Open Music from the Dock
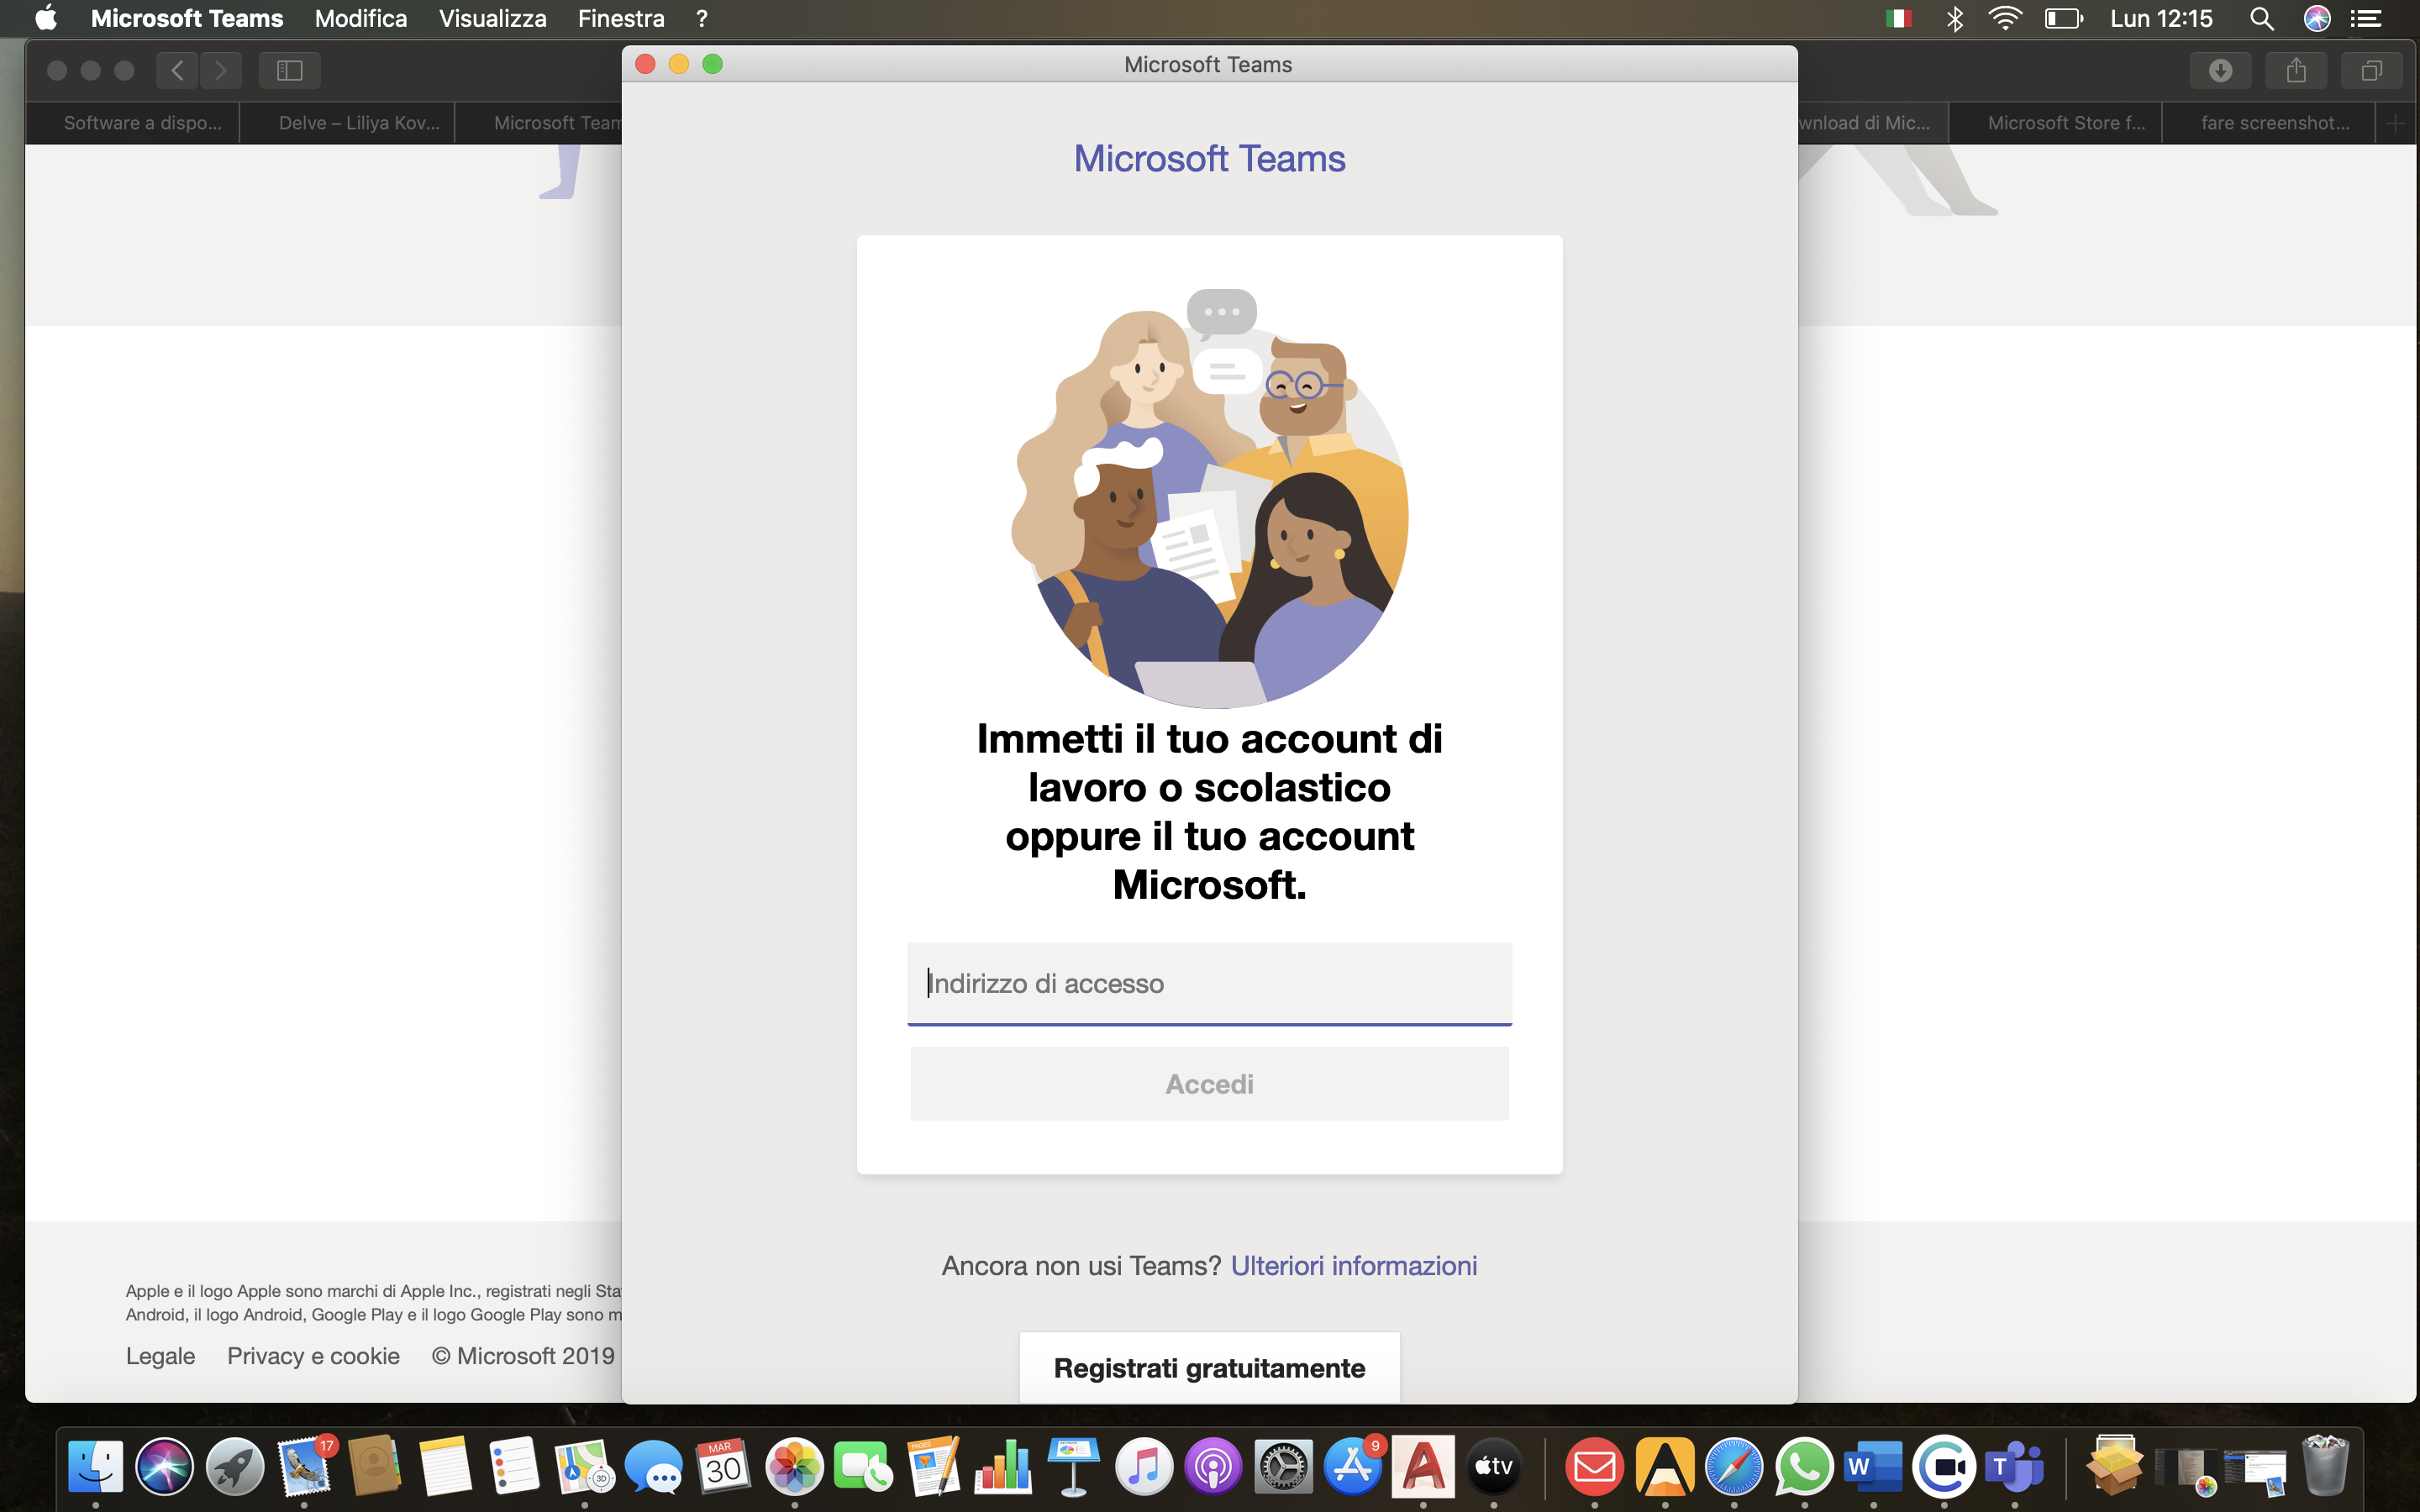 [1143, 1466]
